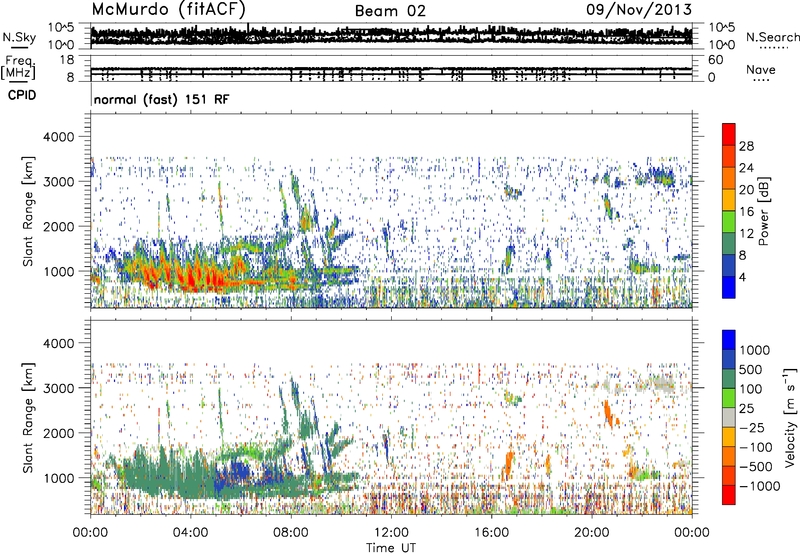Click the frequency trace panel
The width and height of the screenshot is (800, 554).
point(392,68)
